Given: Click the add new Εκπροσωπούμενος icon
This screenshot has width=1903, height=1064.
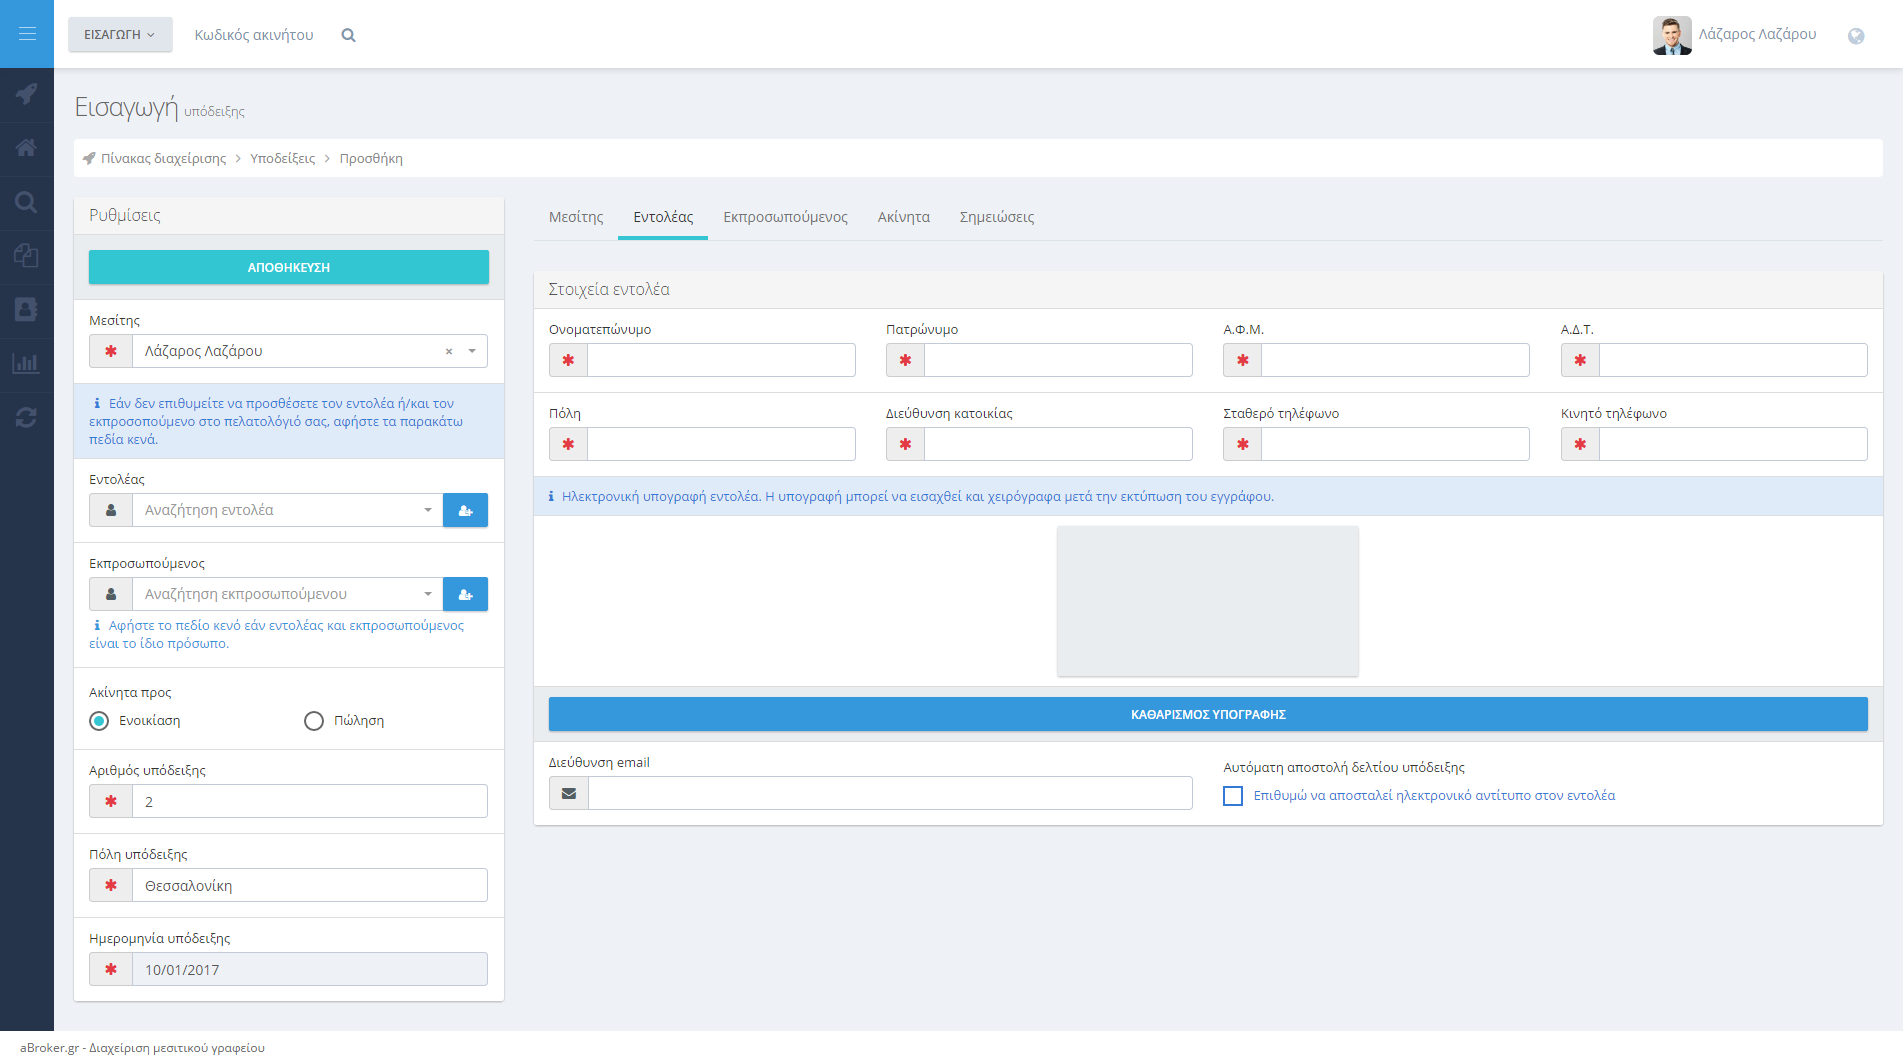Looking at the screenshot, I should click(465, 594).
